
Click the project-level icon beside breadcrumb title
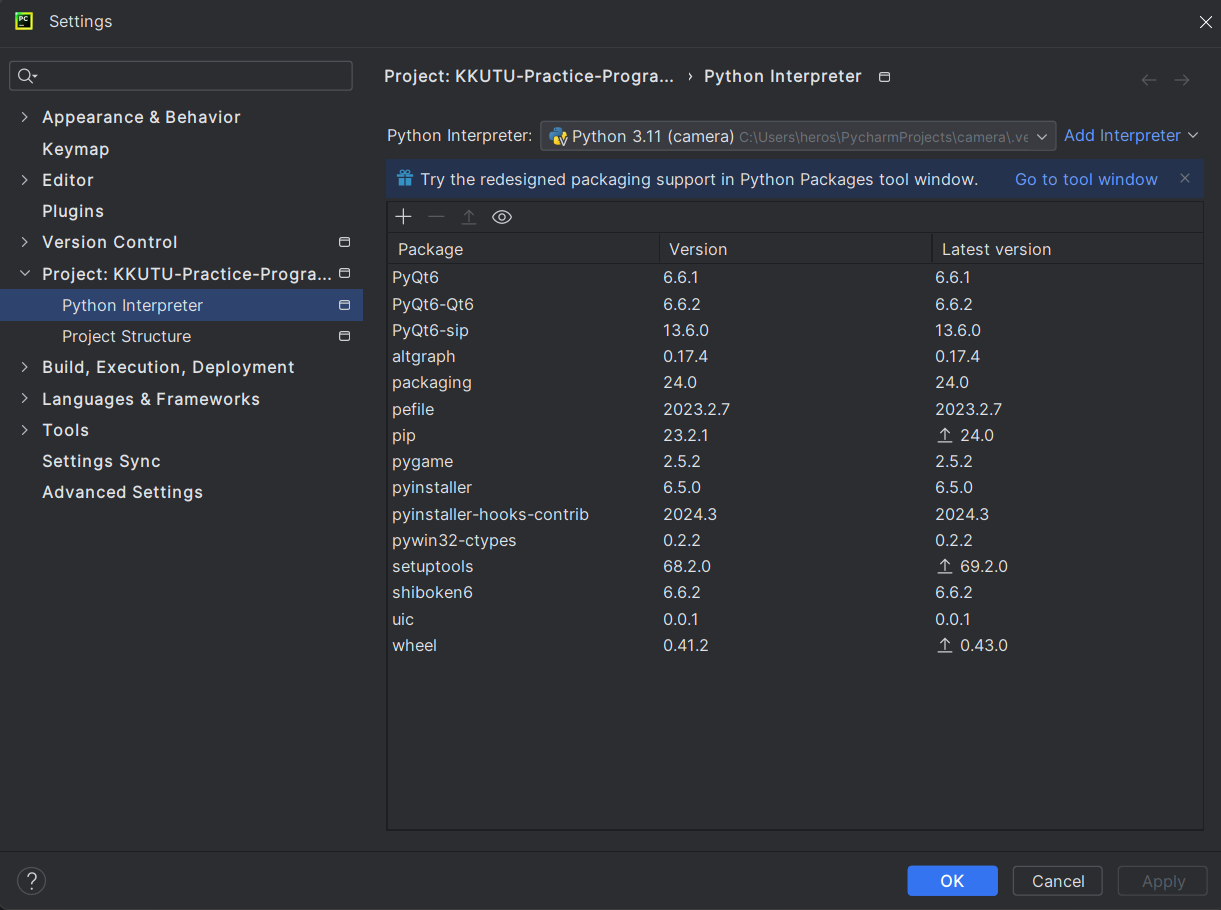pos(884,77)
